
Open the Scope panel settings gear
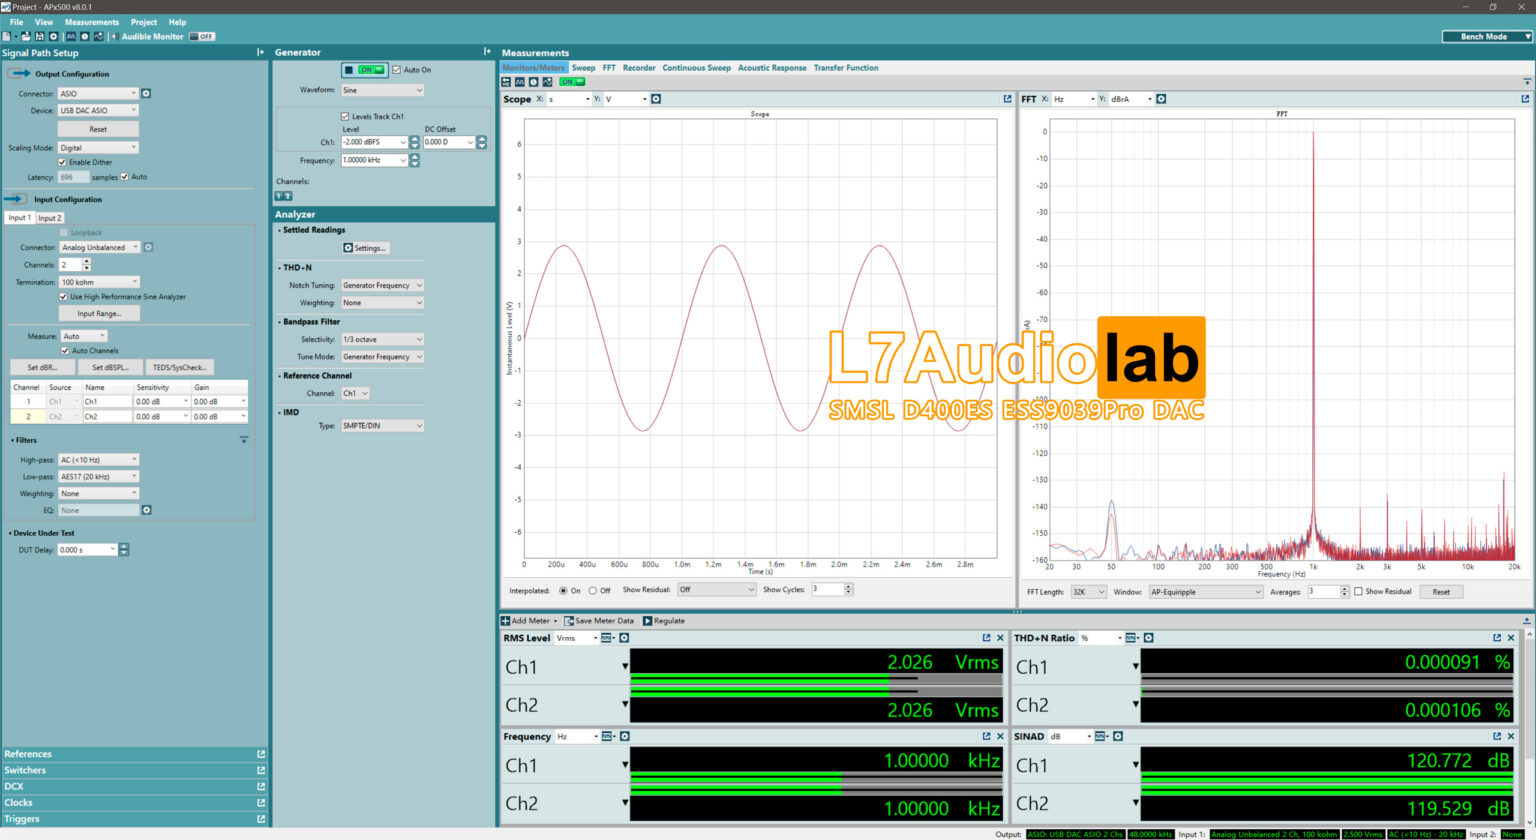[x=657, y=98]
